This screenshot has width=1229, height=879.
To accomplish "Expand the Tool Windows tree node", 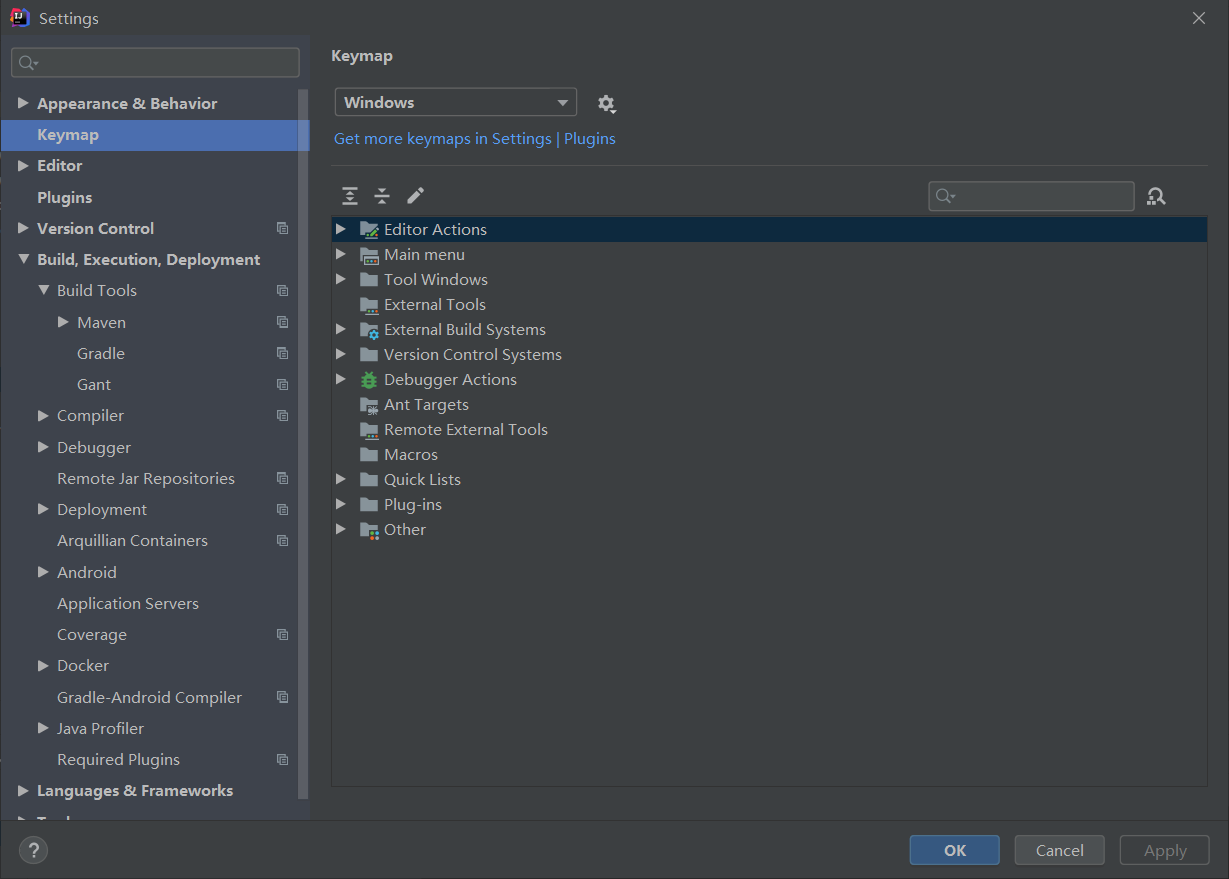I will pos(341,279).
